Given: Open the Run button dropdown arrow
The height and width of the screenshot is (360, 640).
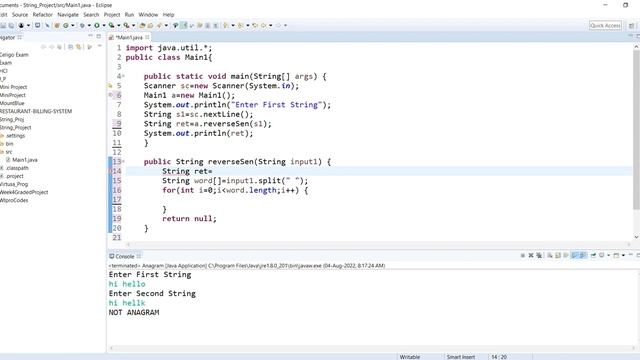Looking at the screenshot, I should point(104,25).
